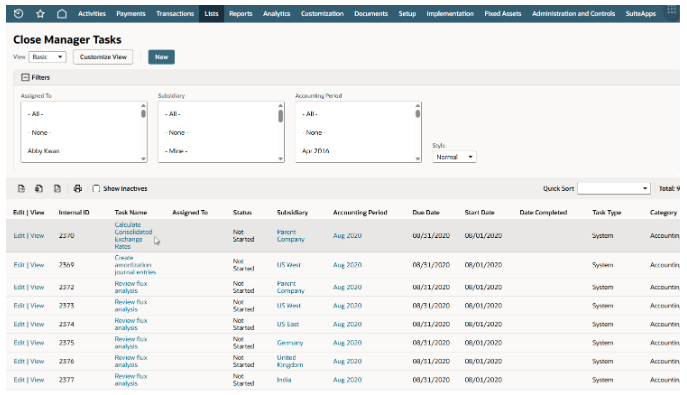Click the New button
Screen dimensions: 687x395
161,57
